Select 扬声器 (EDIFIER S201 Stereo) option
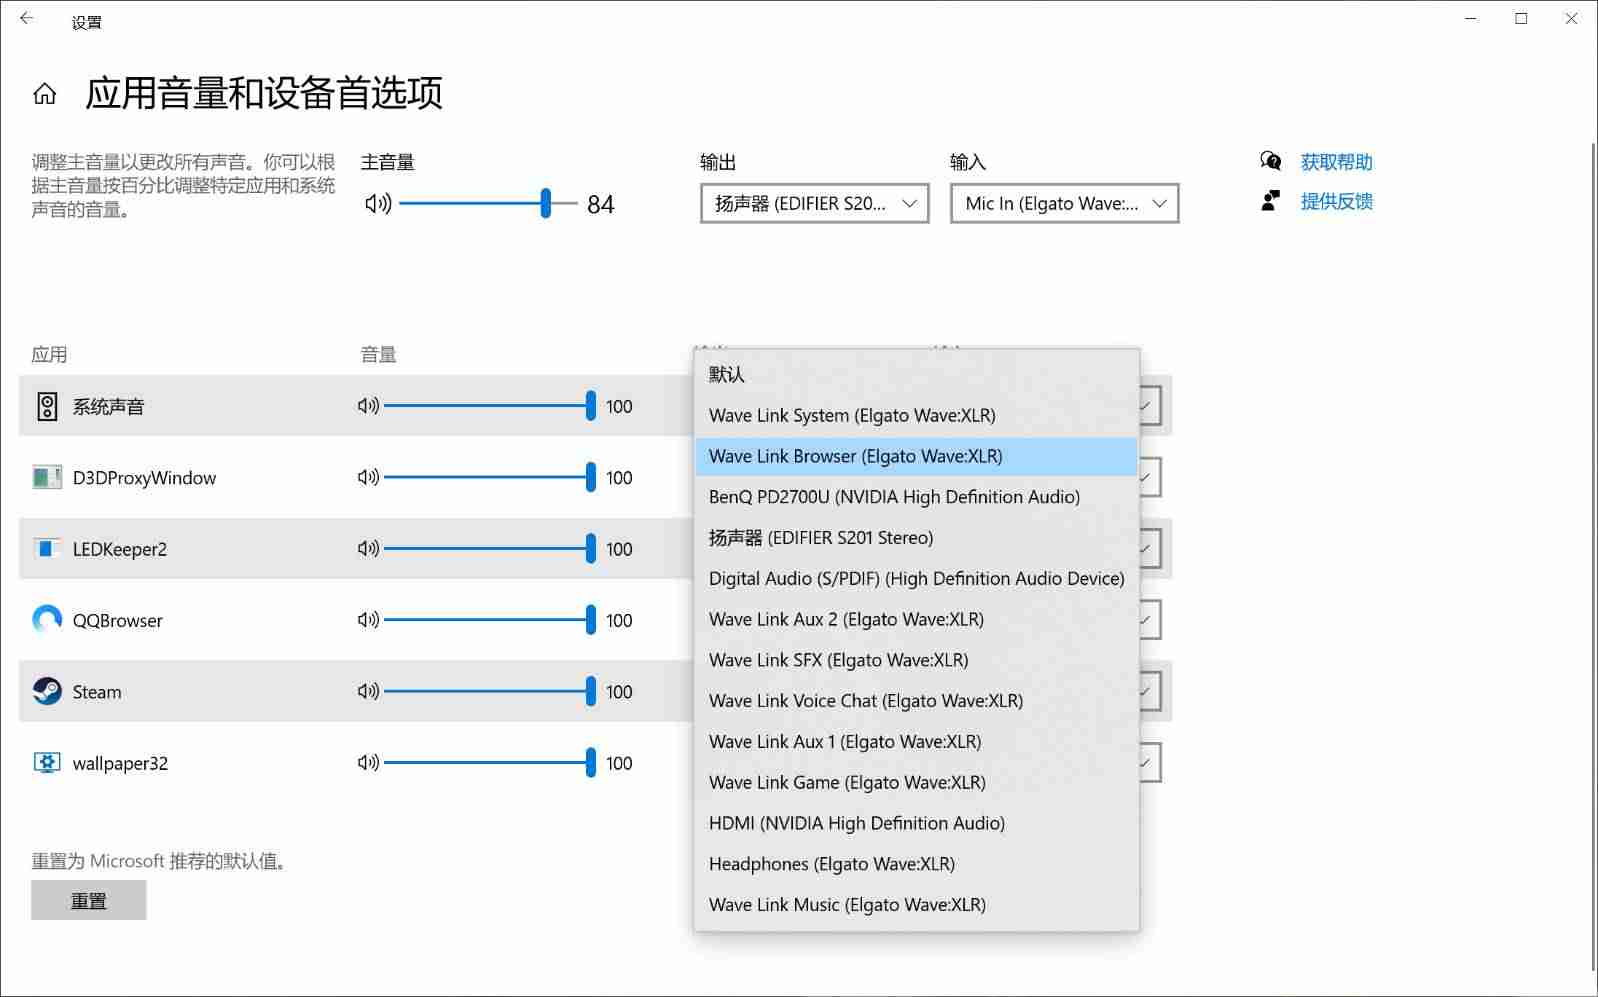Image resolution: width=1598 pixels, height=997 pixels. point(917,538)
